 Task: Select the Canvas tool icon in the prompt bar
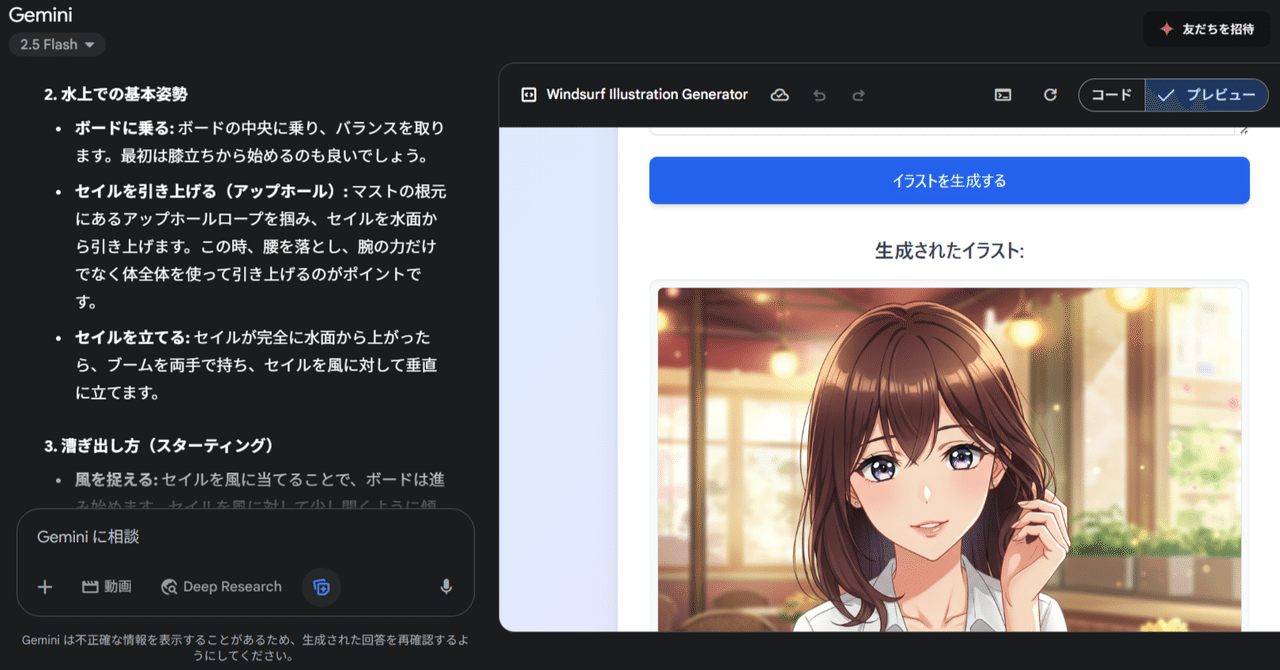pos(321,587)
